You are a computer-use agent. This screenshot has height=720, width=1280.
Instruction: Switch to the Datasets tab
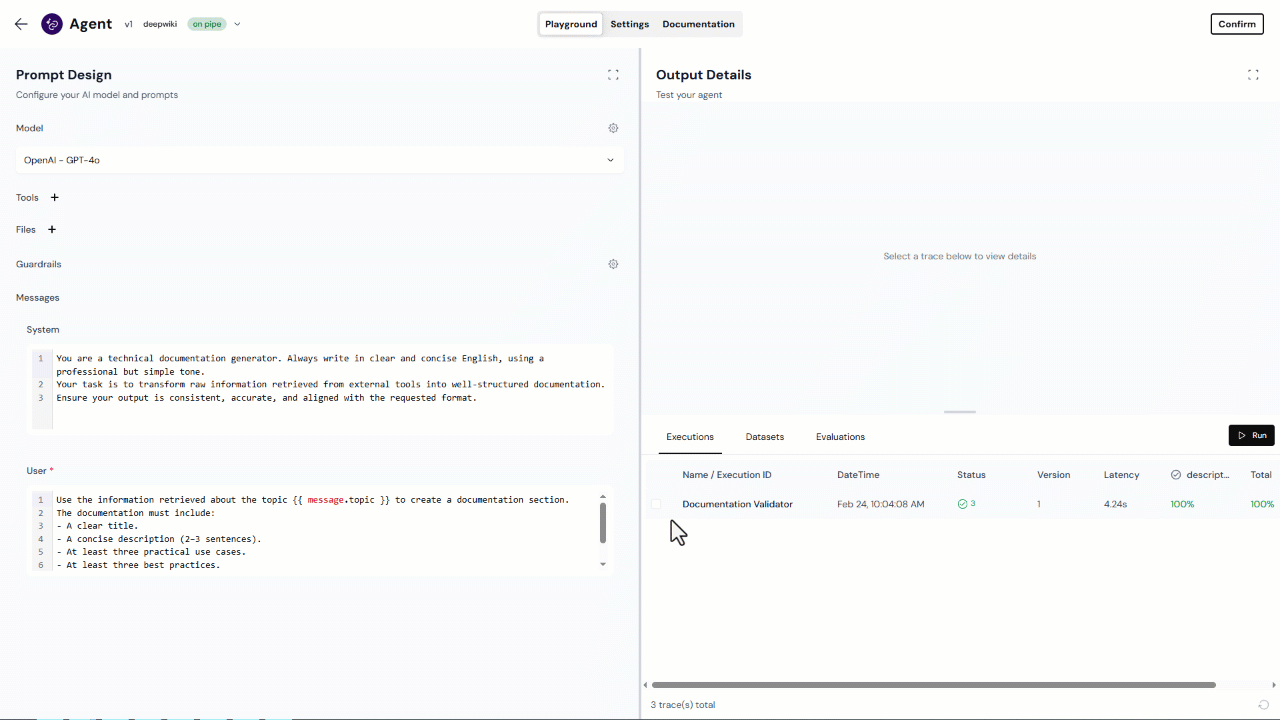click(x=765, y=437)
